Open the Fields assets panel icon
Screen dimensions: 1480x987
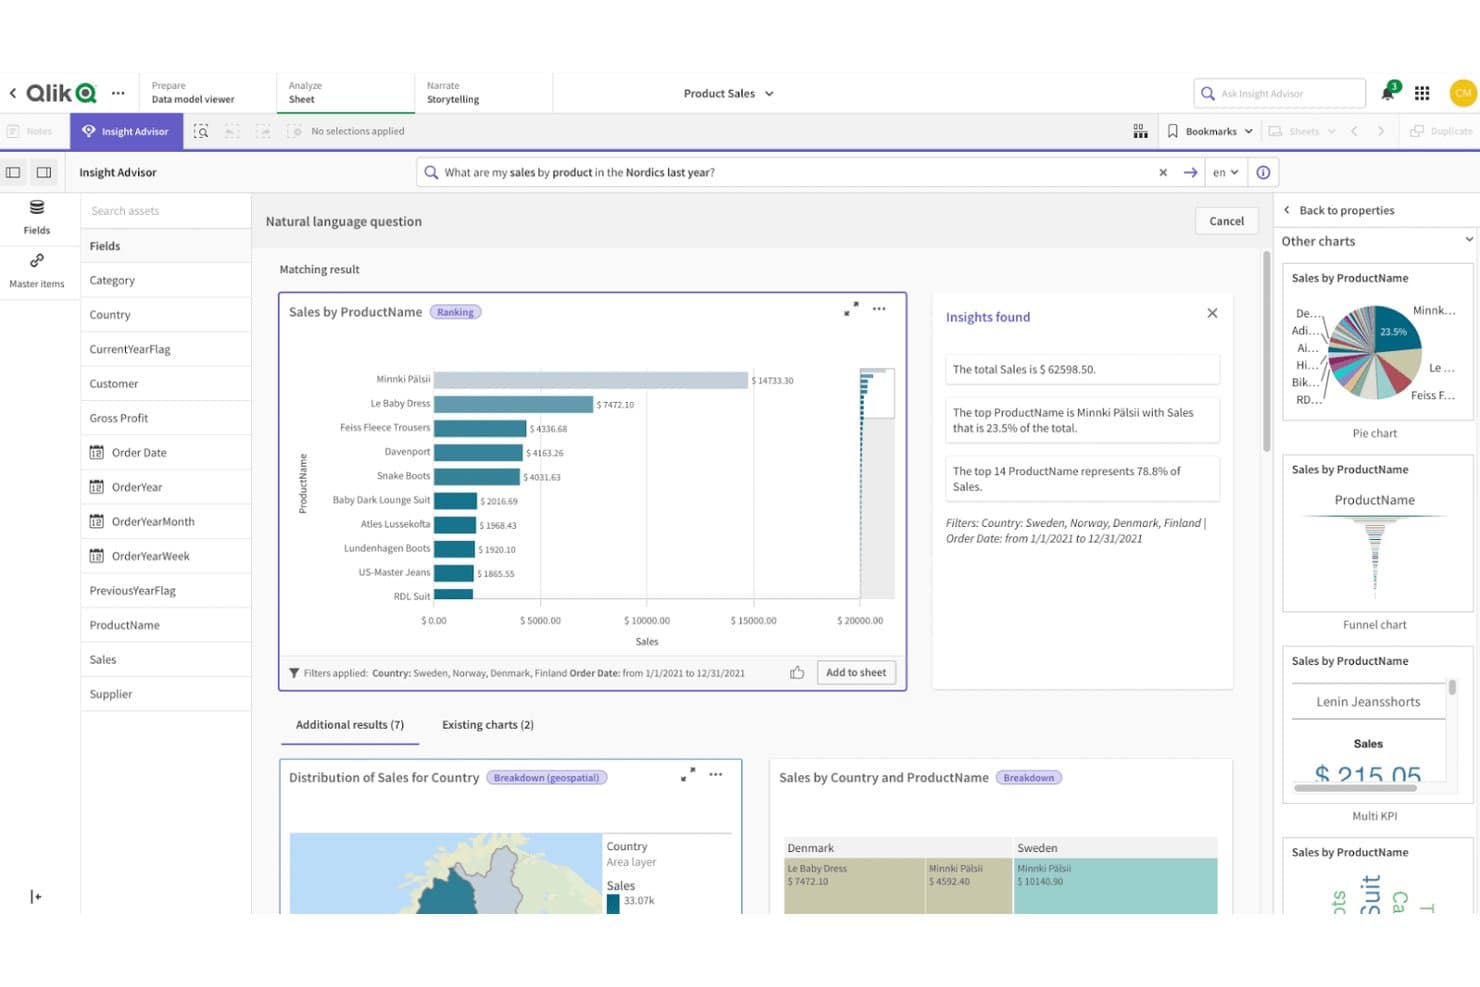(37, 217)
